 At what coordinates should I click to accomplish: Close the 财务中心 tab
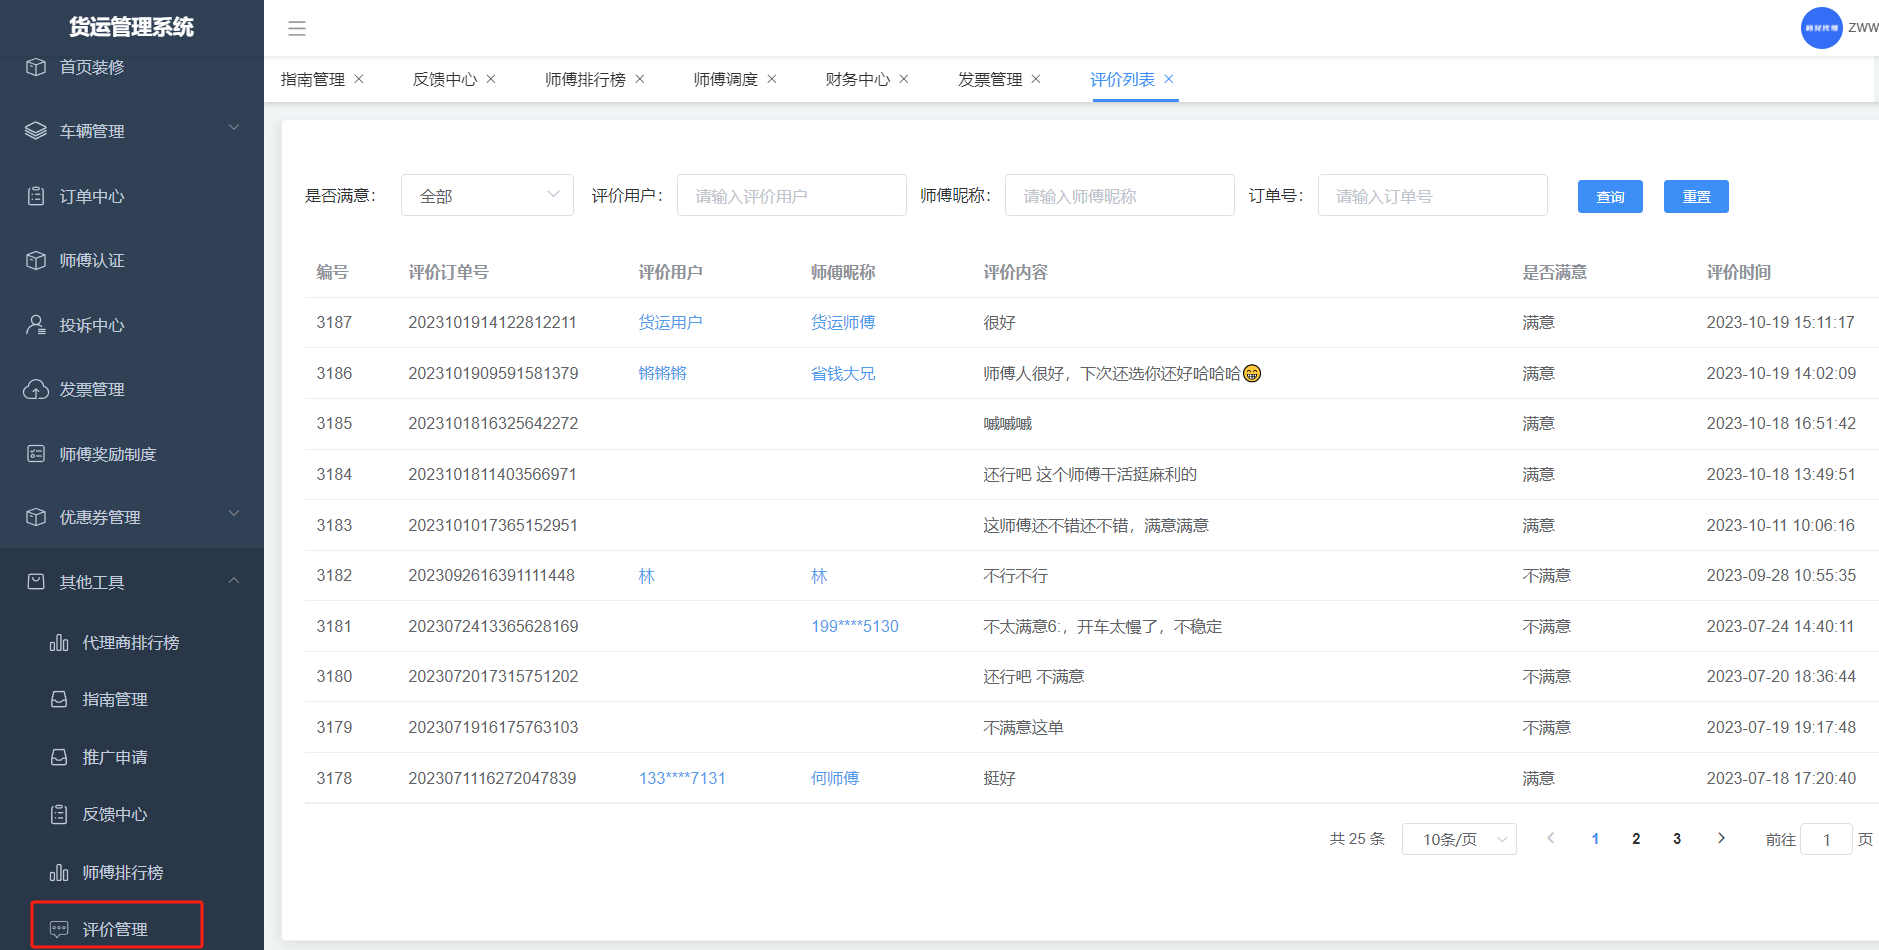click(904, 79)
